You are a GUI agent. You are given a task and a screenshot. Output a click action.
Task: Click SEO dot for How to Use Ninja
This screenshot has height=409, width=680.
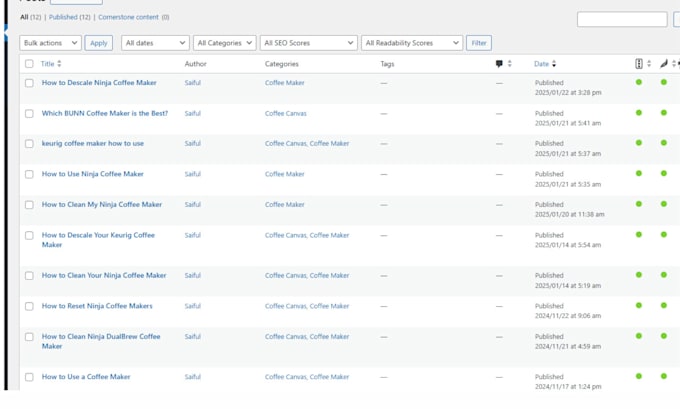pos(639,173)
